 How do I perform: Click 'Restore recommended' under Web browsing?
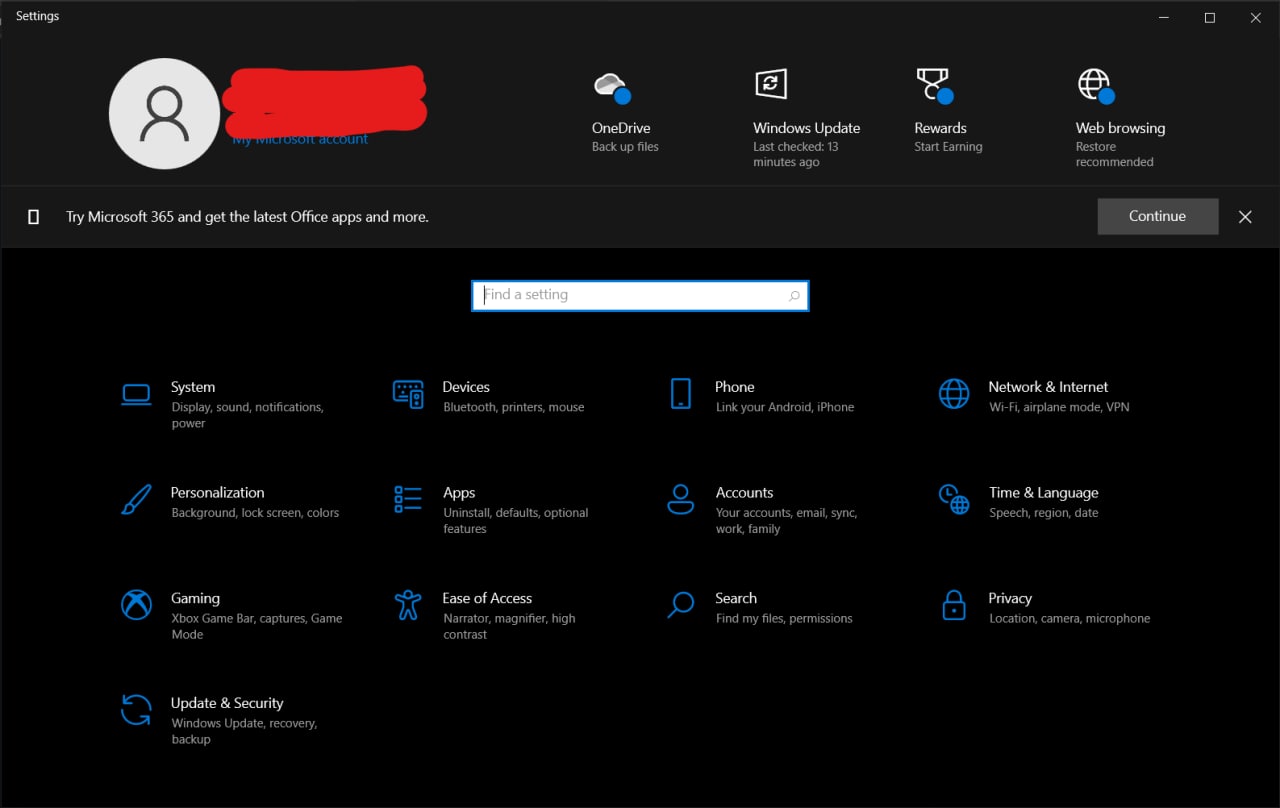coord(1114,154)
